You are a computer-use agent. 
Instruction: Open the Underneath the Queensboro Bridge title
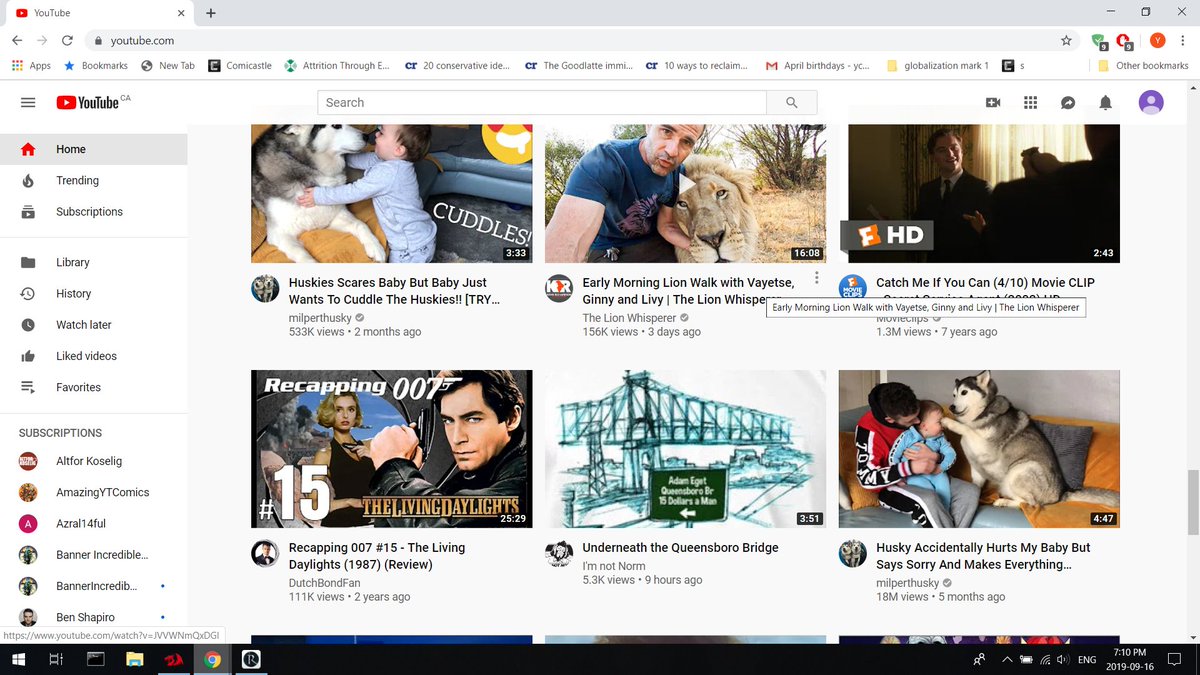click(x=681, y=548)
